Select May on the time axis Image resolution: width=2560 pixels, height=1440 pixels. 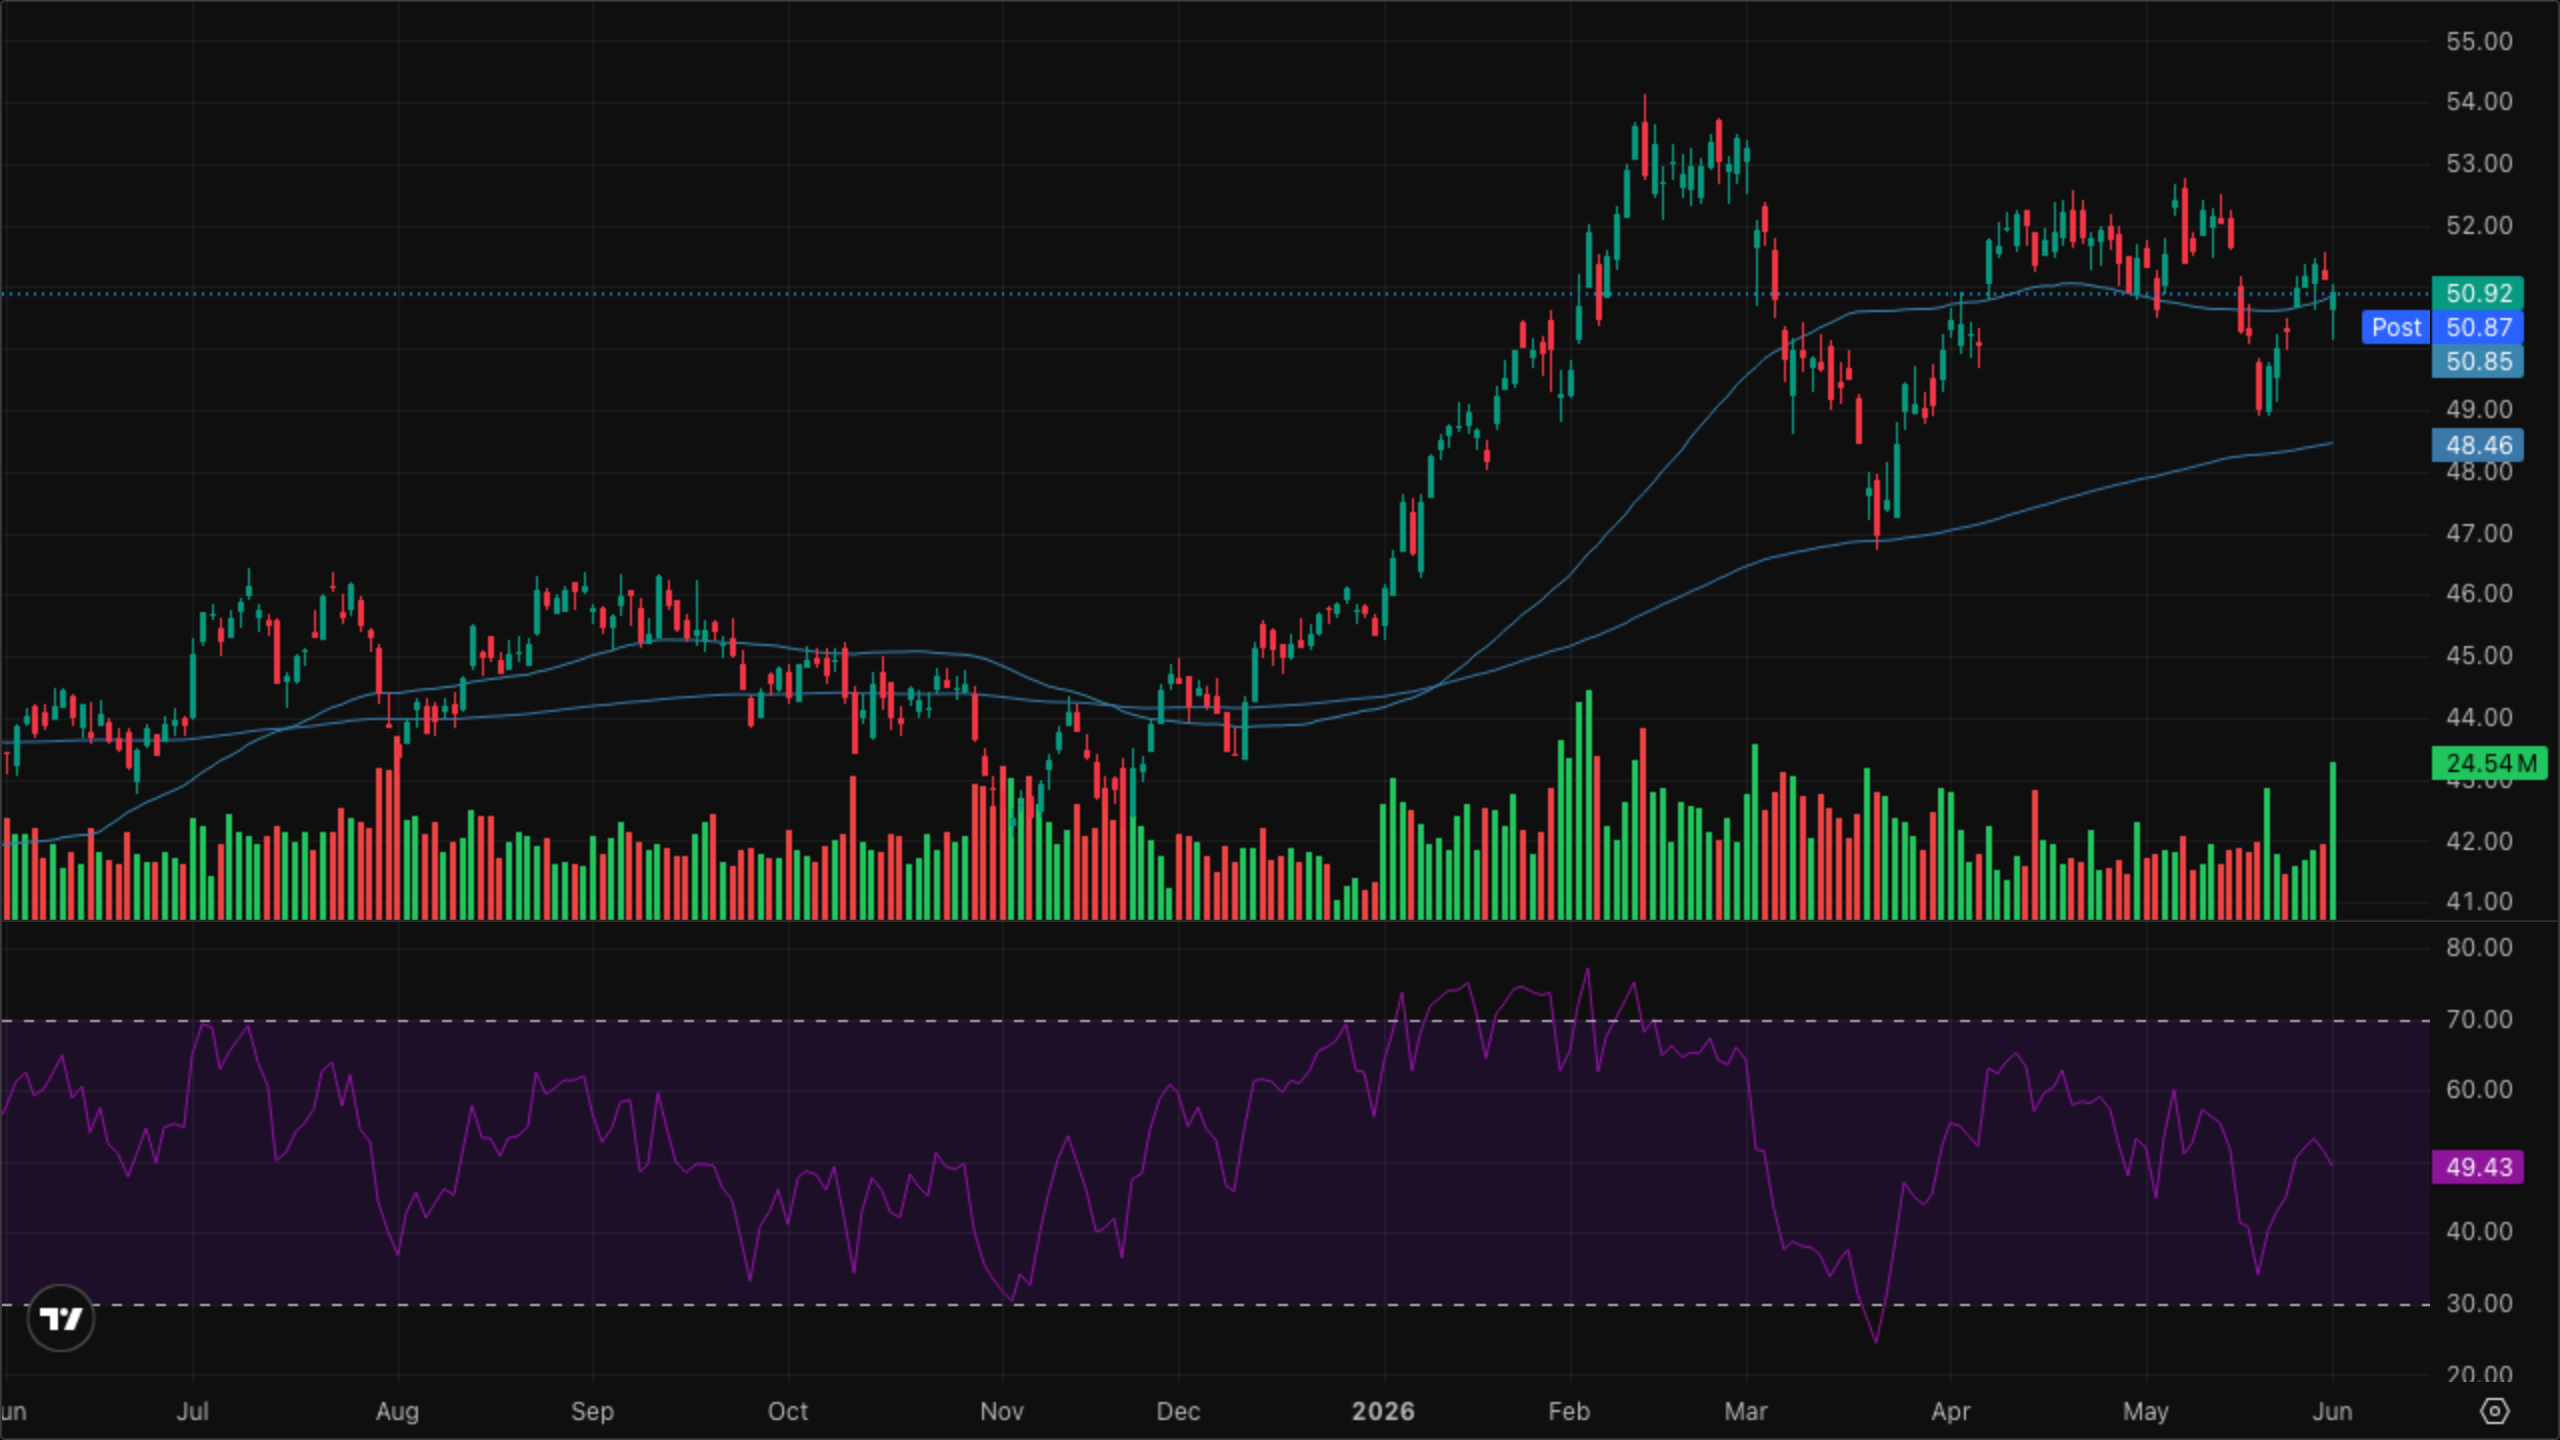[x=2146, y=1411]
